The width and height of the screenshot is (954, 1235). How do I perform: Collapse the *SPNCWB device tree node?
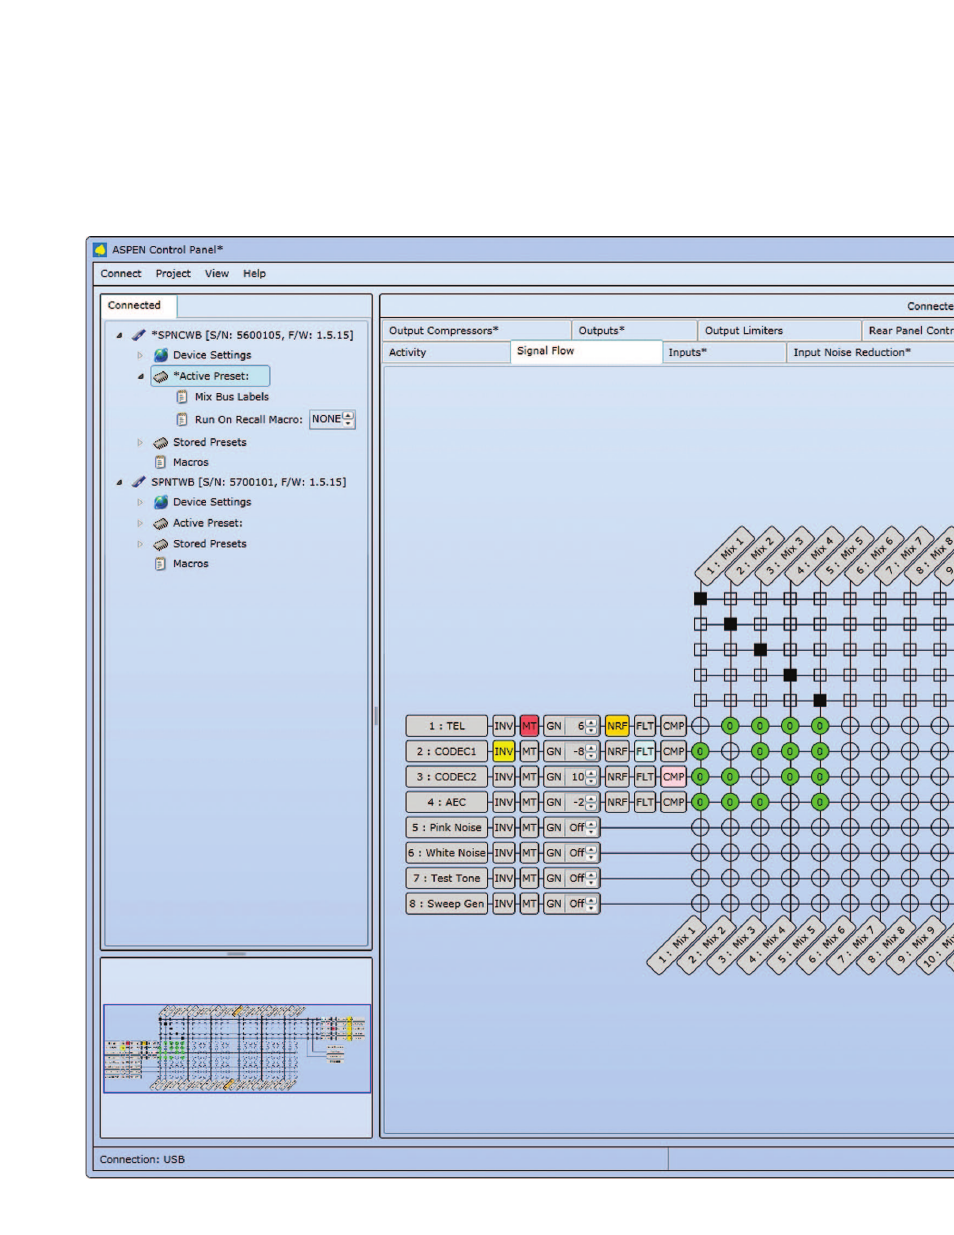119,336
